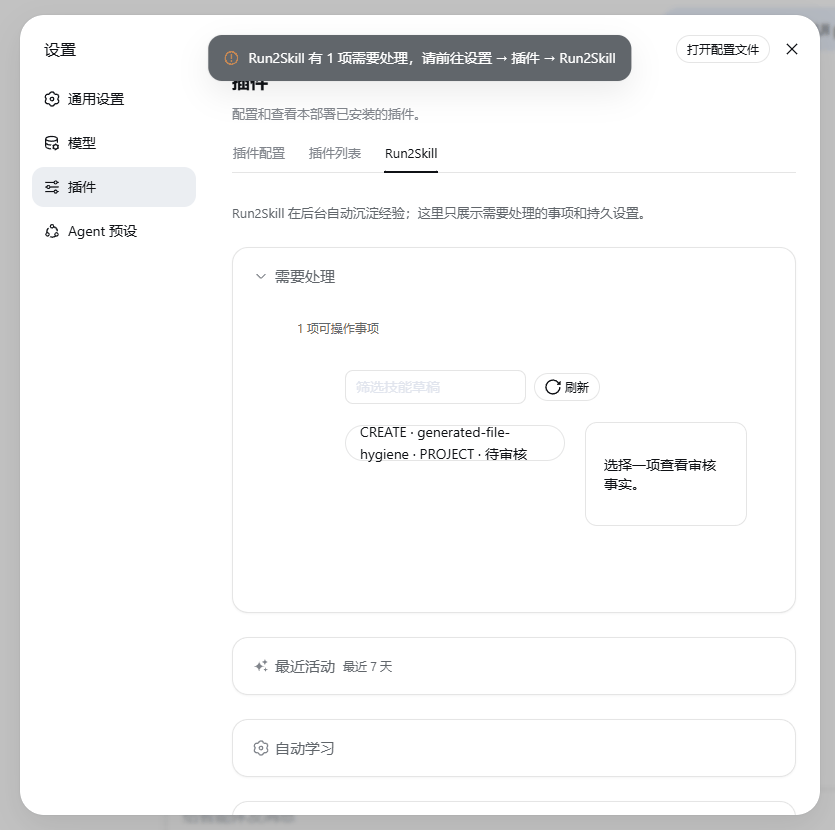Screen dimensions: 835x830
Task: Click the general settings gear icon
Action: tap(52, 99)
